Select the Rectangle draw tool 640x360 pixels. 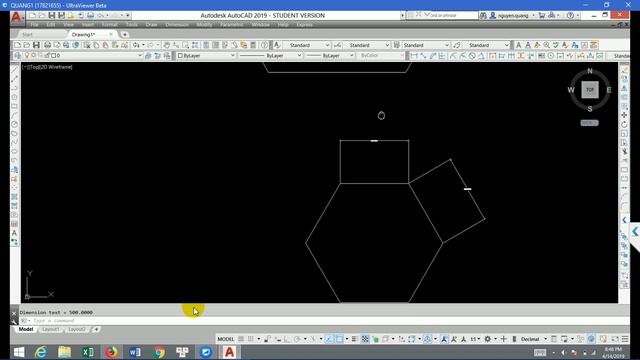pos(15,106)
